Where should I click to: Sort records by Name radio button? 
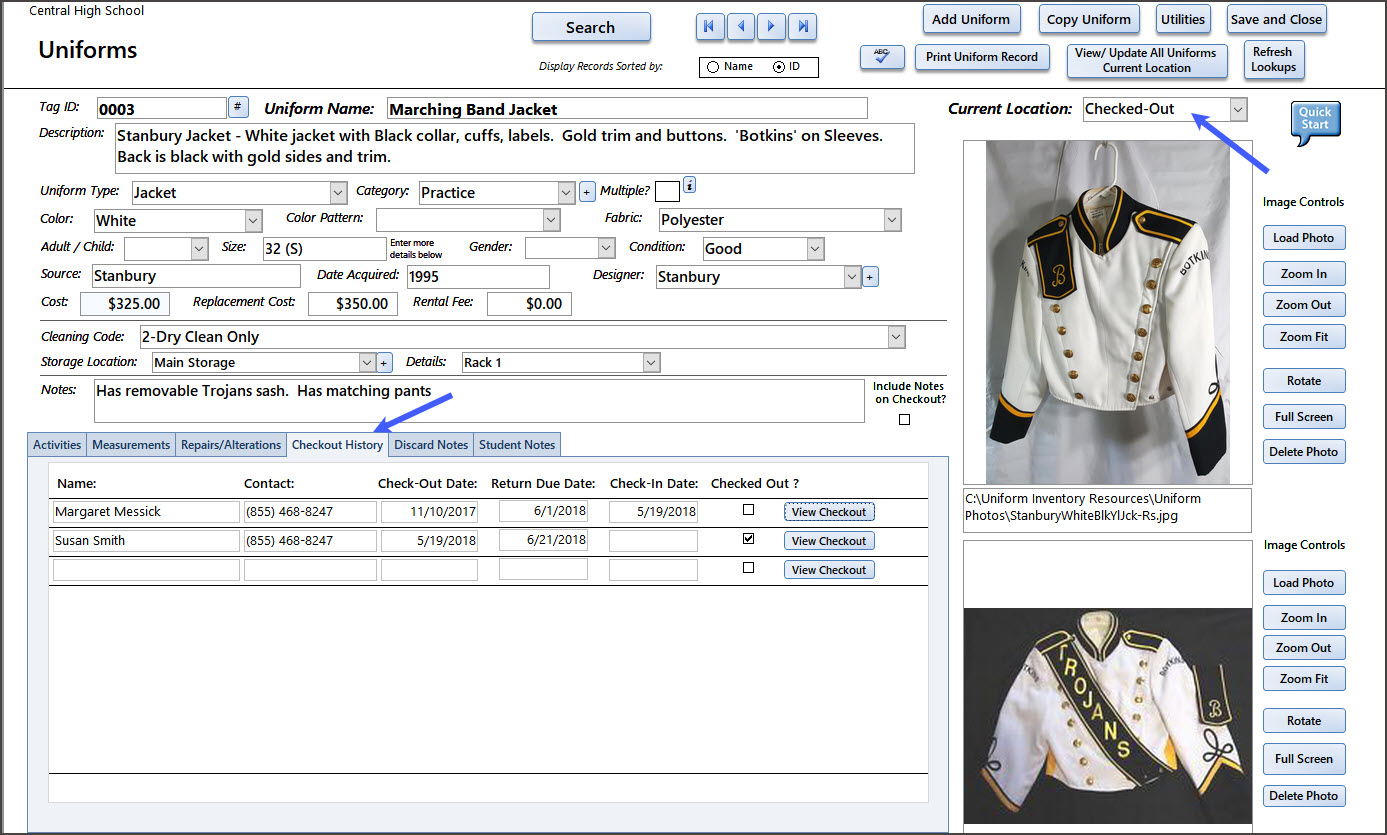(713, 67)
